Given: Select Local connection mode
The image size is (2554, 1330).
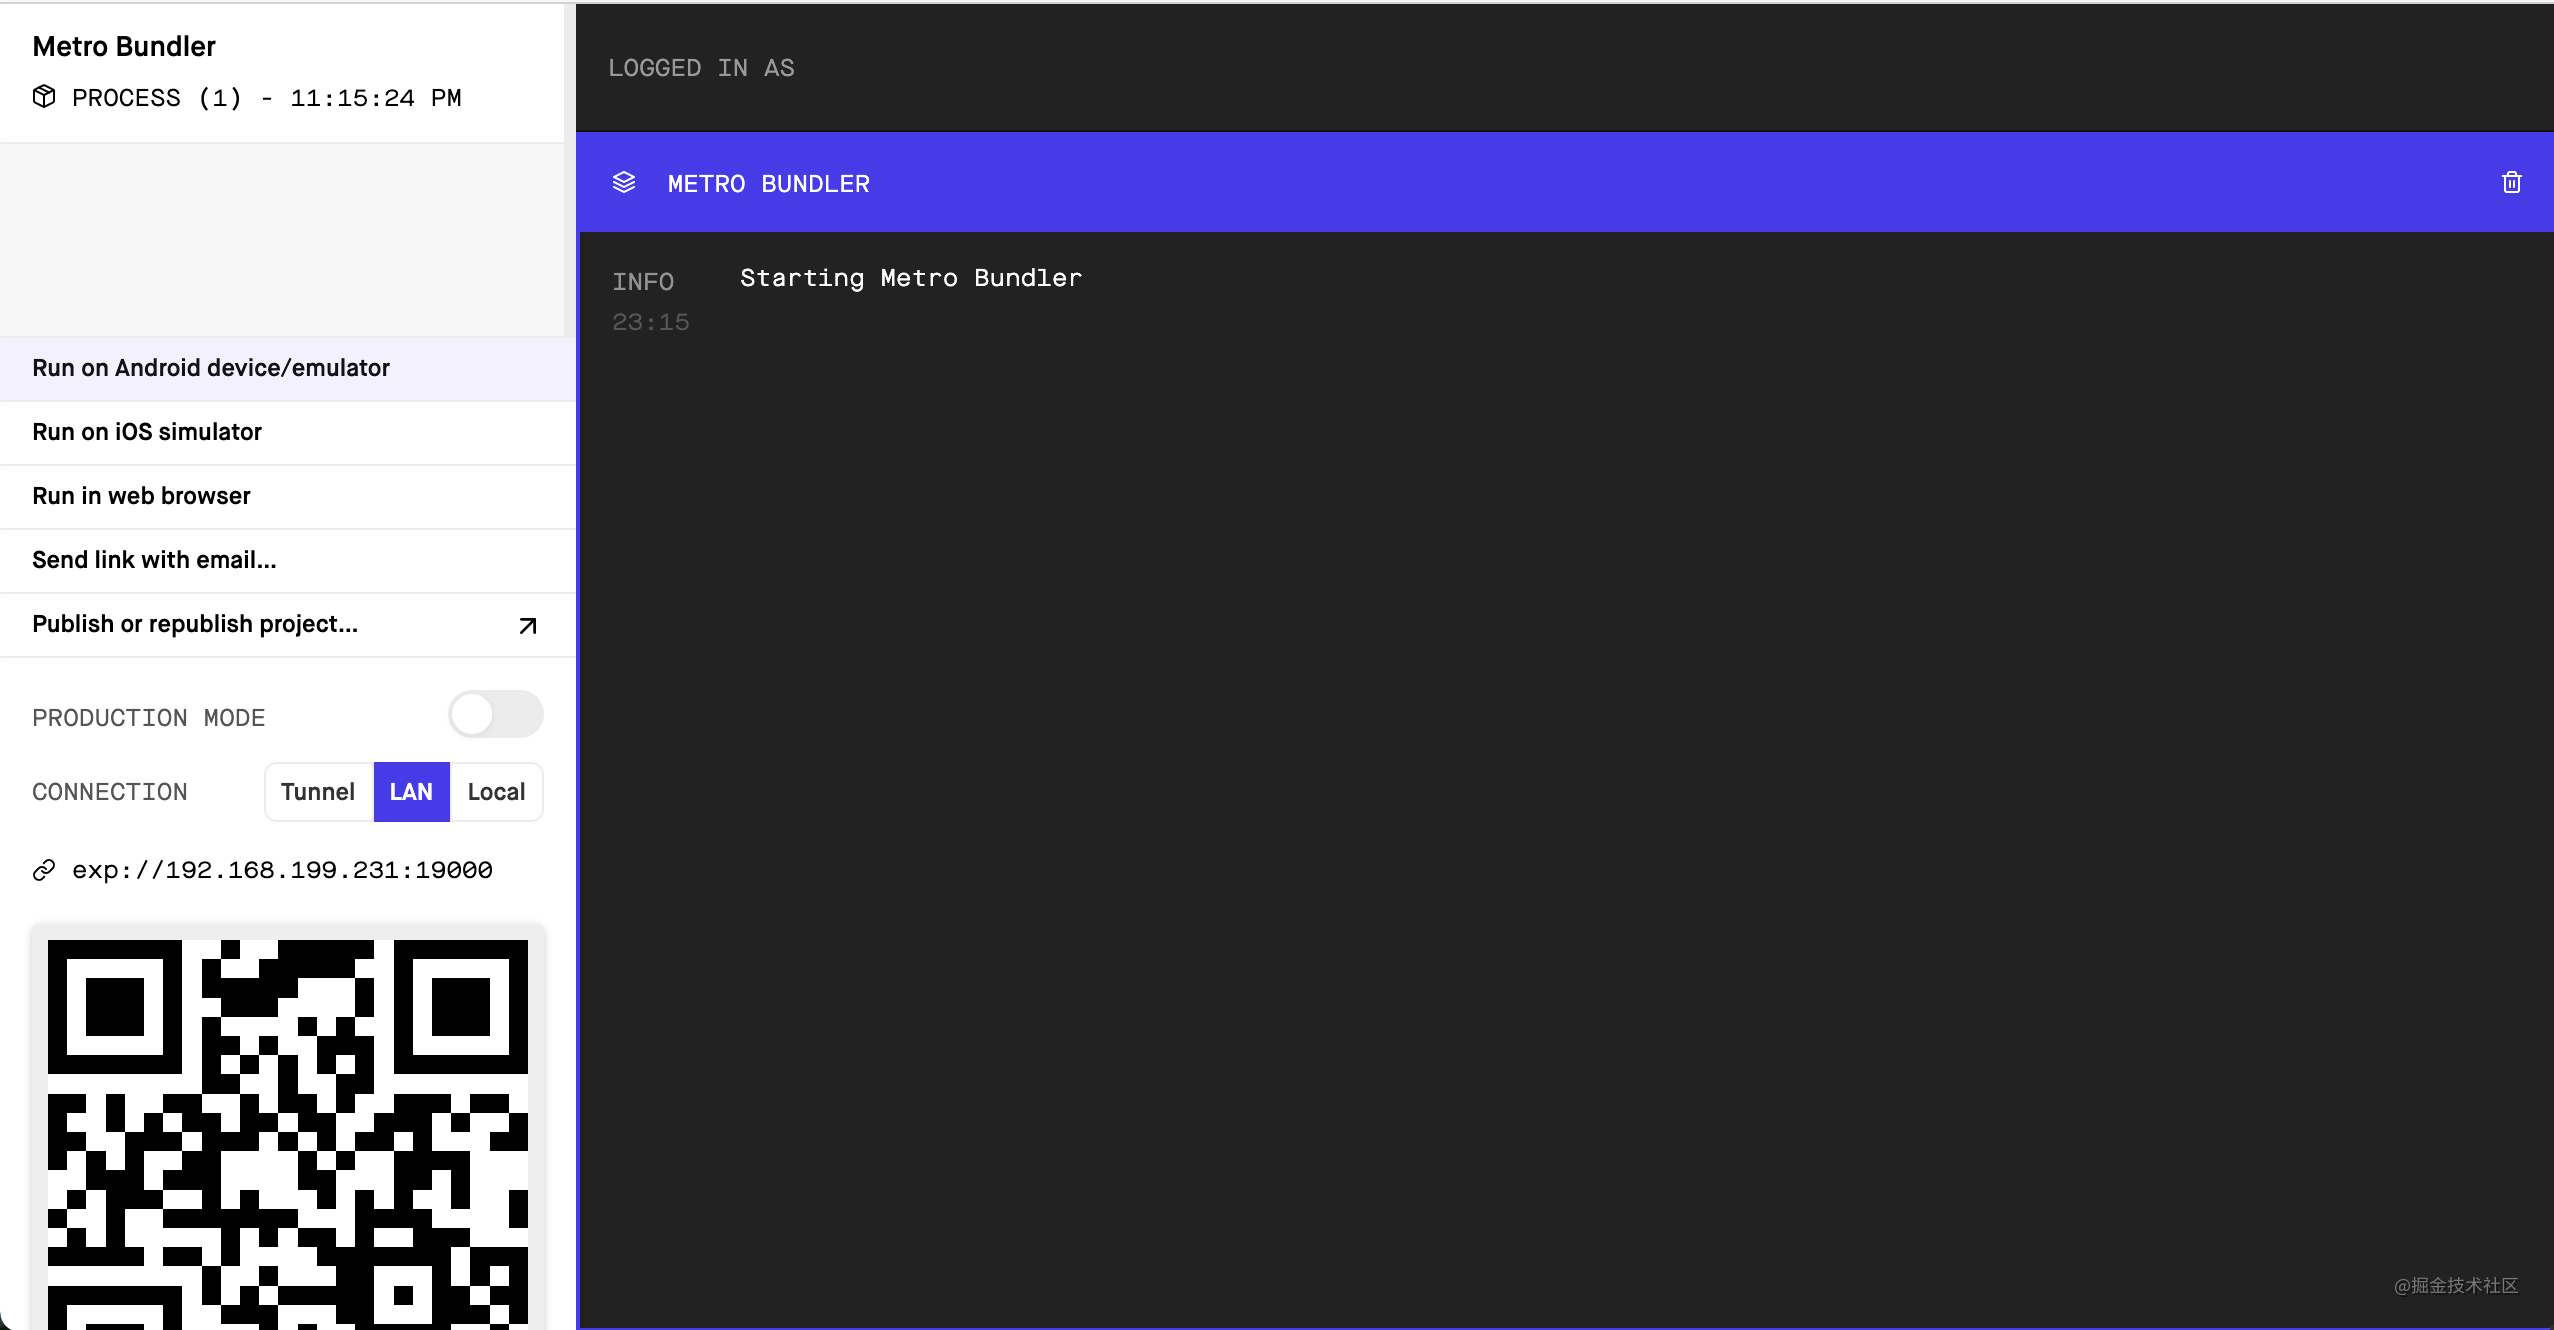Looking at the screenshot, I should 497,791.
